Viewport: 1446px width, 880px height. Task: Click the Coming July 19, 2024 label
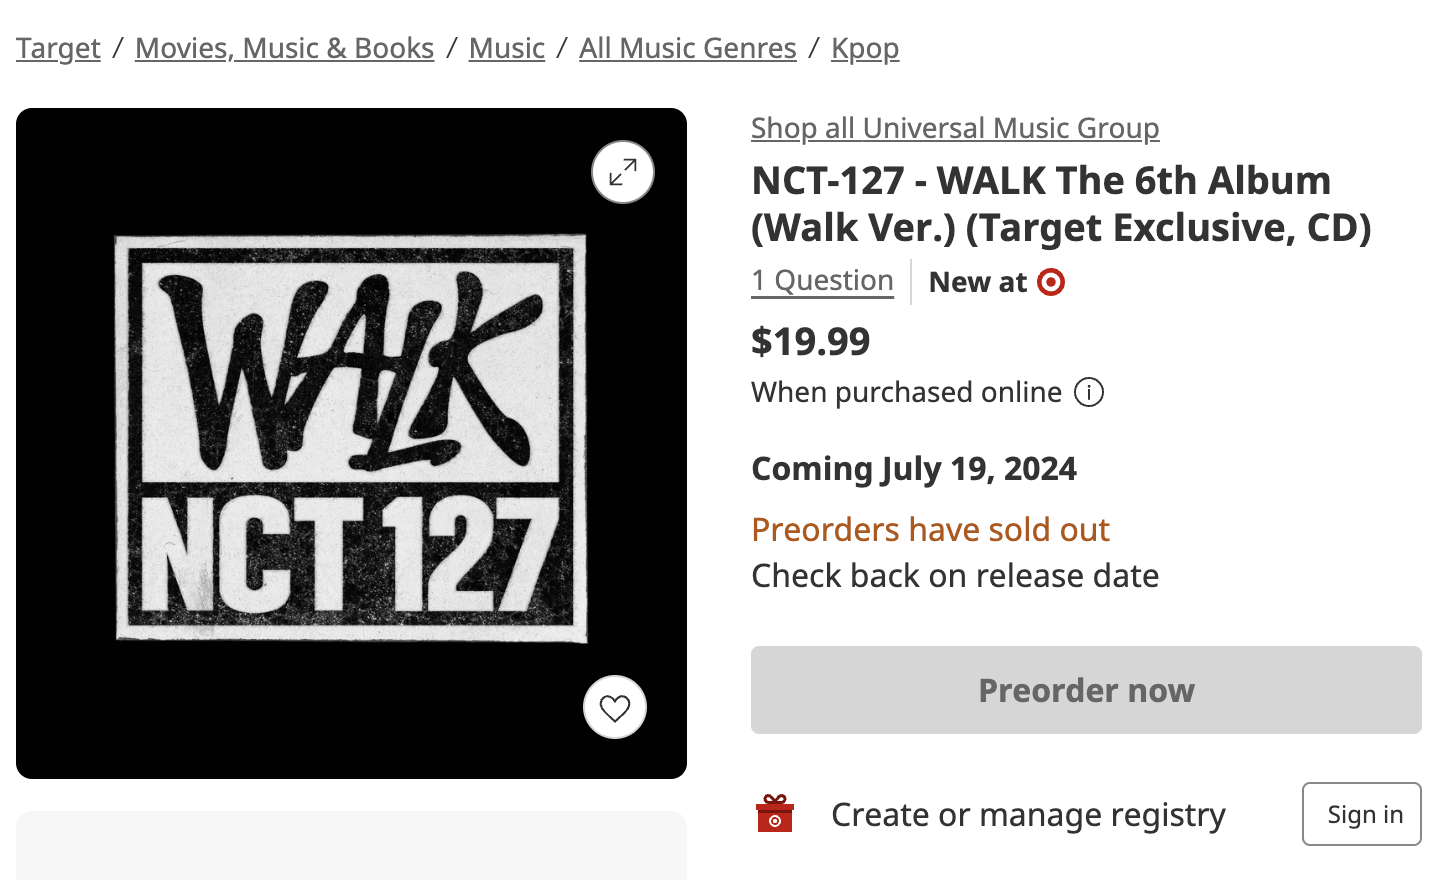click(914, 468)
